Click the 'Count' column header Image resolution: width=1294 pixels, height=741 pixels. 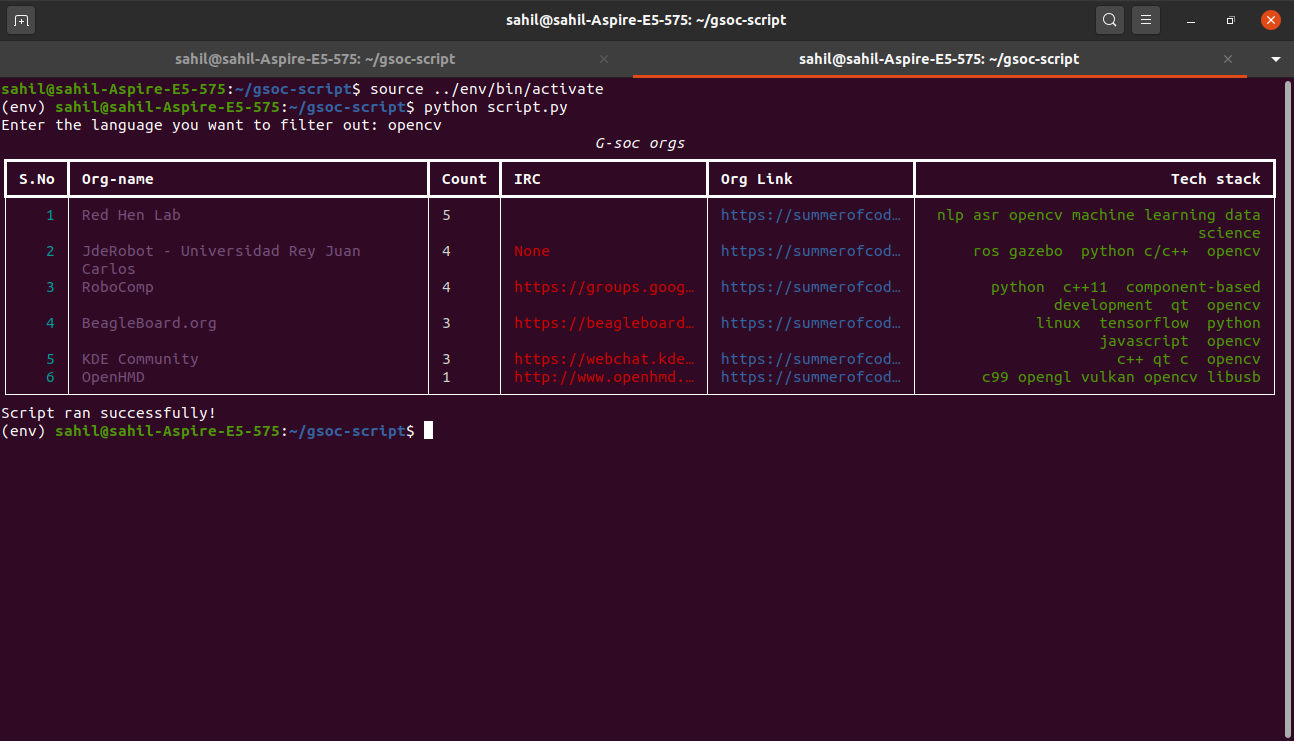pos(464,179)
